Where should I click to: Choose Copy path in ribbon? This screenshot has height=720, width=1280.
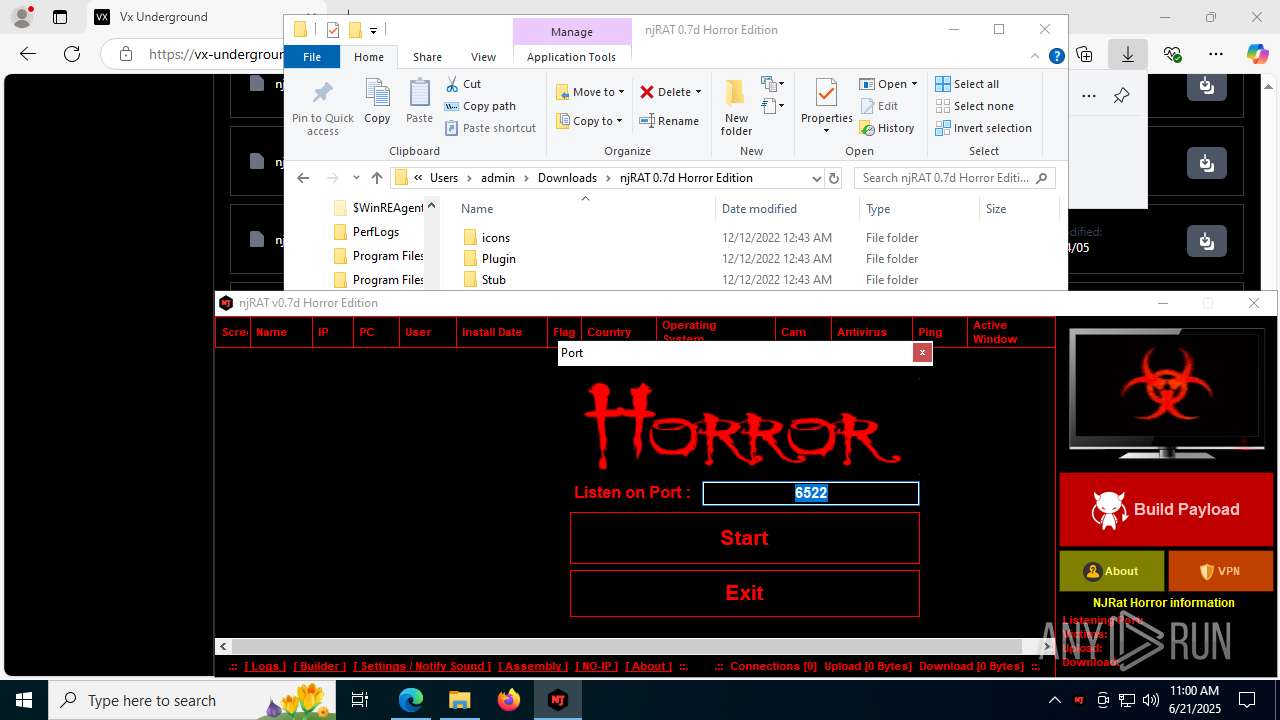480,106
